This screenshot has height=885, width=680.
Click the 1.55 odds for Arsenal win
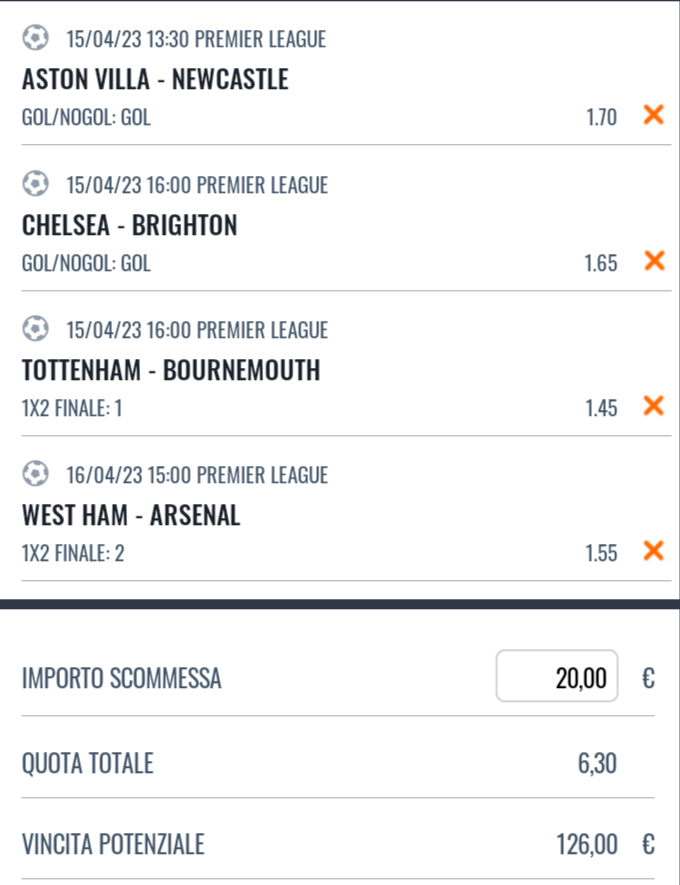(x=601, y=553)
